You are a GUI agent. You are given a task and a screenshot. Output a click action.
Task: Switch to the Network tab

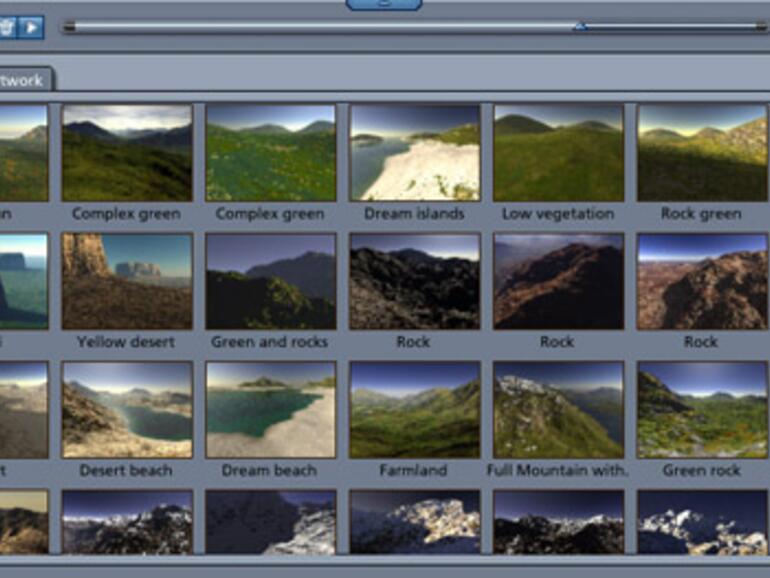click(24, 80)
